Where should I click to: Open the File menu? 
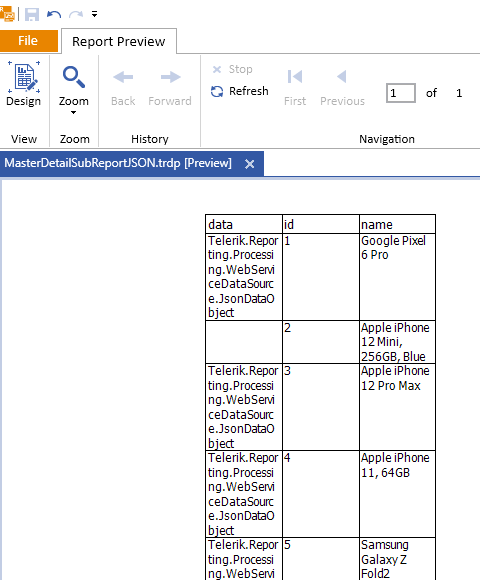pyautogui.click(x=29, y=41)
